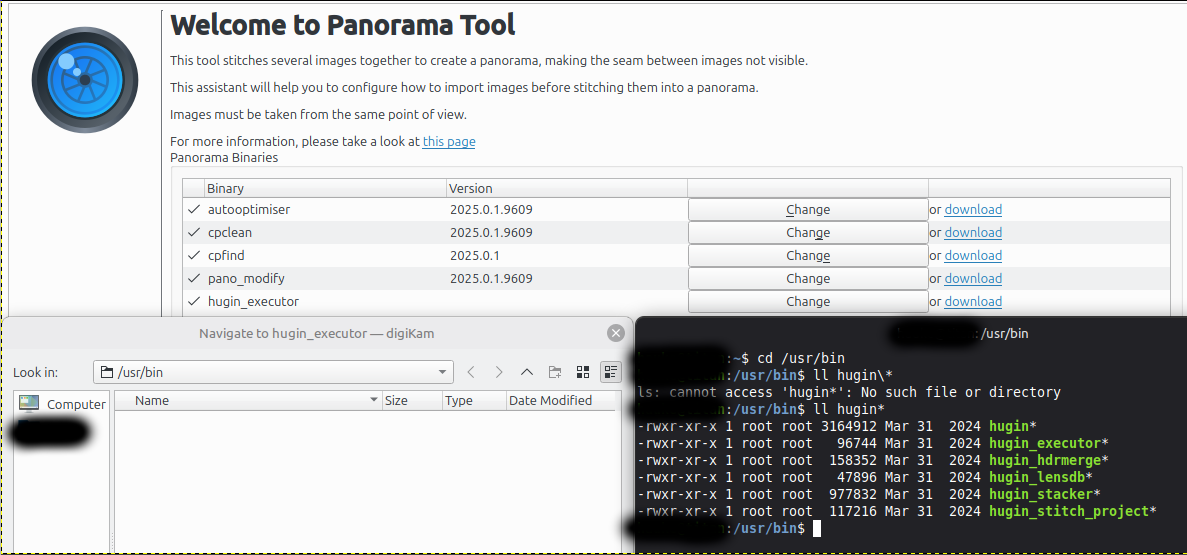The height and width of the screenshot is (555, 1187).
Task: Go to parent directory with up arrow
Action: click(527, 373)
